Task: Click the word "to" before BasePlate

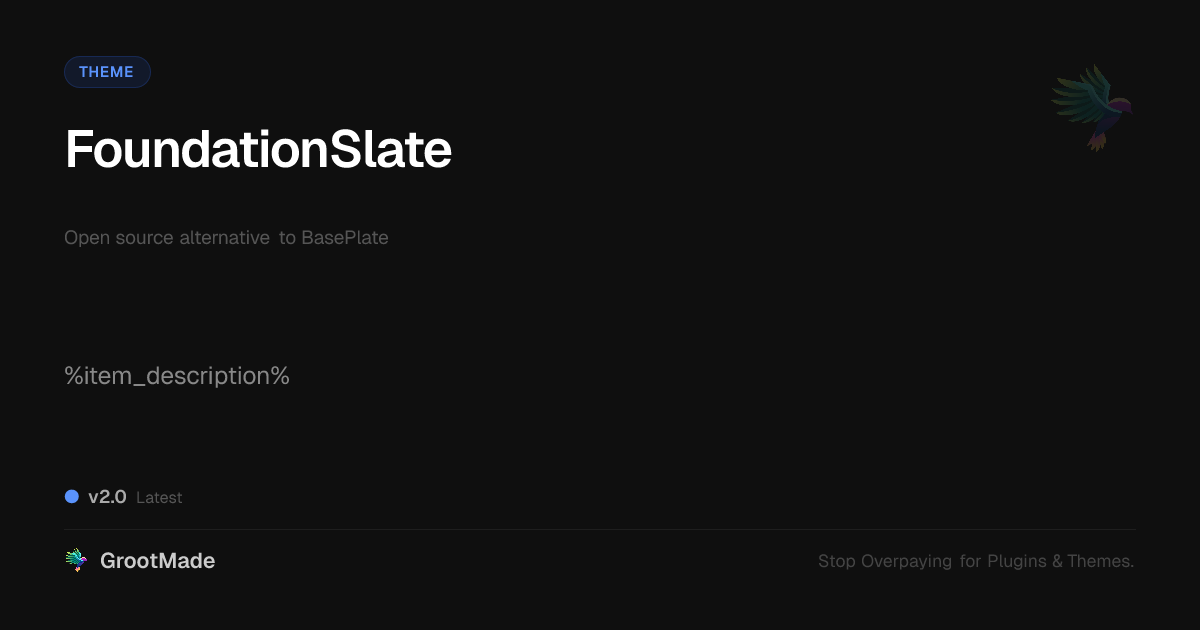Action: coord(287,238)
